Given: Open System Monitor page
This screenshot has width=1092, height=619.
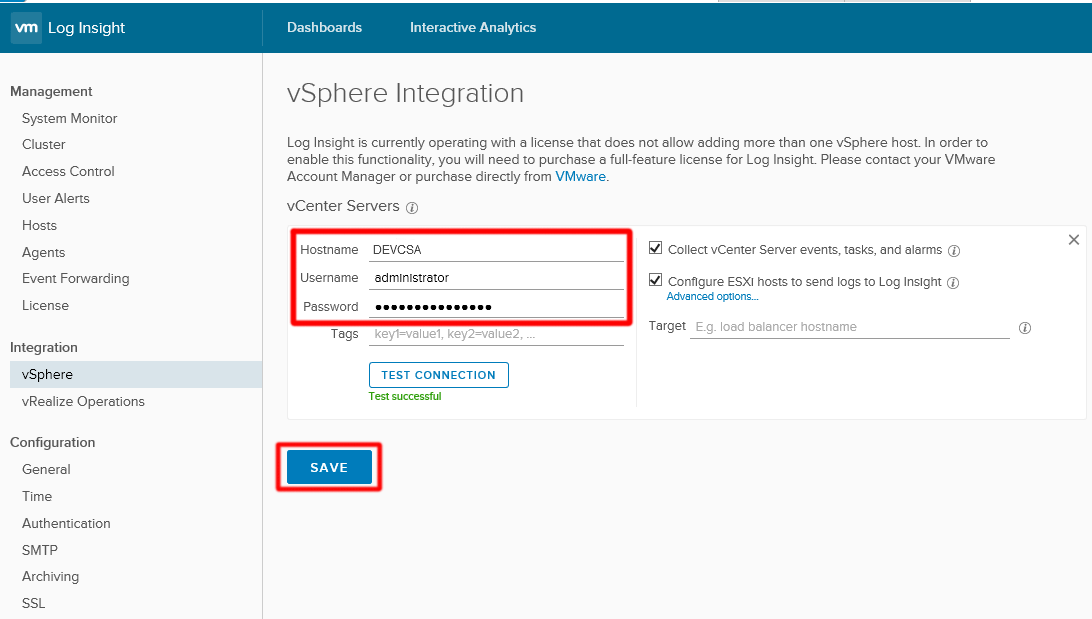Looking at the screenshot, I should click(70, 118).
